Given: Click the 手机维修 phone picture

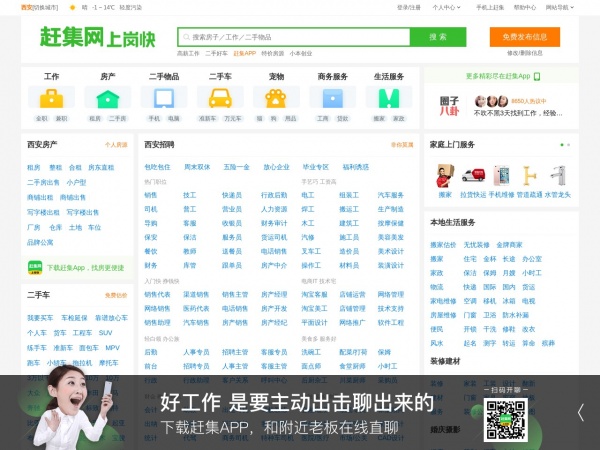Looking at the screenshot, I should pos(501,176).
